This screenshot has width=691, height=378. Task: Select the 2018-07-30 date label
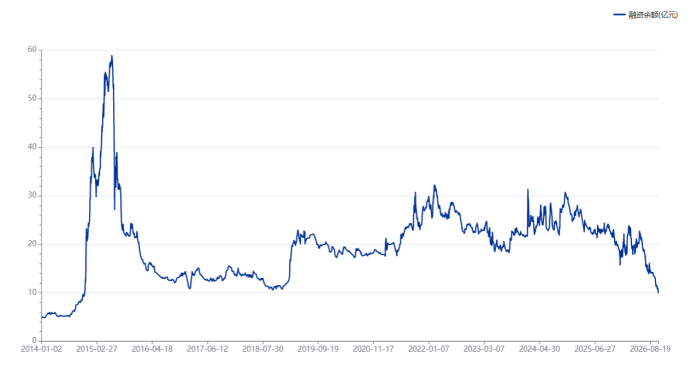point(263,349)
